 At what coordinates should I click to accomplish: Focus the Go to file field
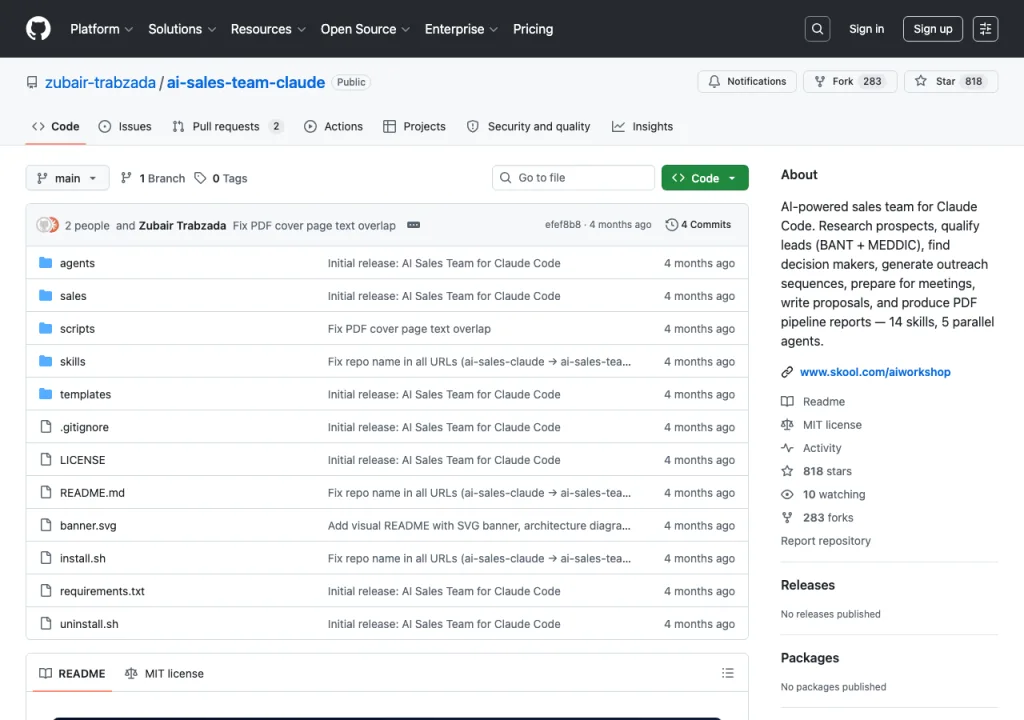[x=573, y=178]
